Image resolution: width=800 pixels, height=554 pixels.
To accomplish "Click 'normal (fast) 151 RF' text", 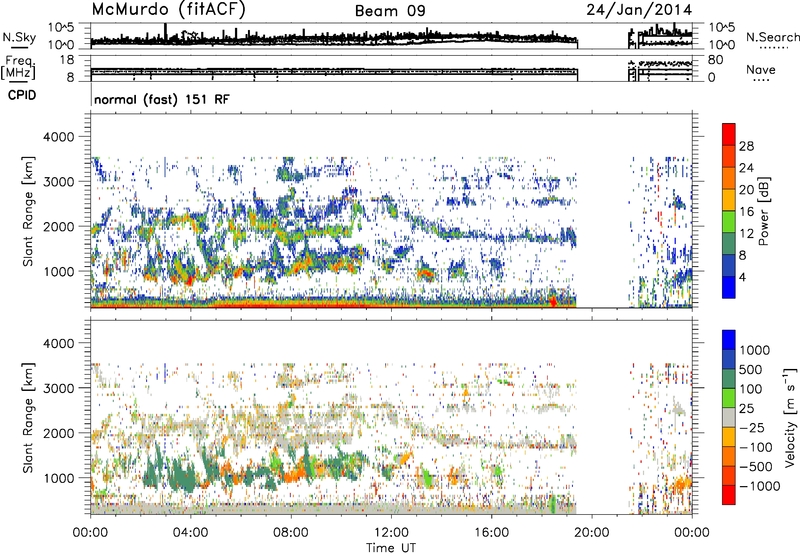I will tap(162, 99).
